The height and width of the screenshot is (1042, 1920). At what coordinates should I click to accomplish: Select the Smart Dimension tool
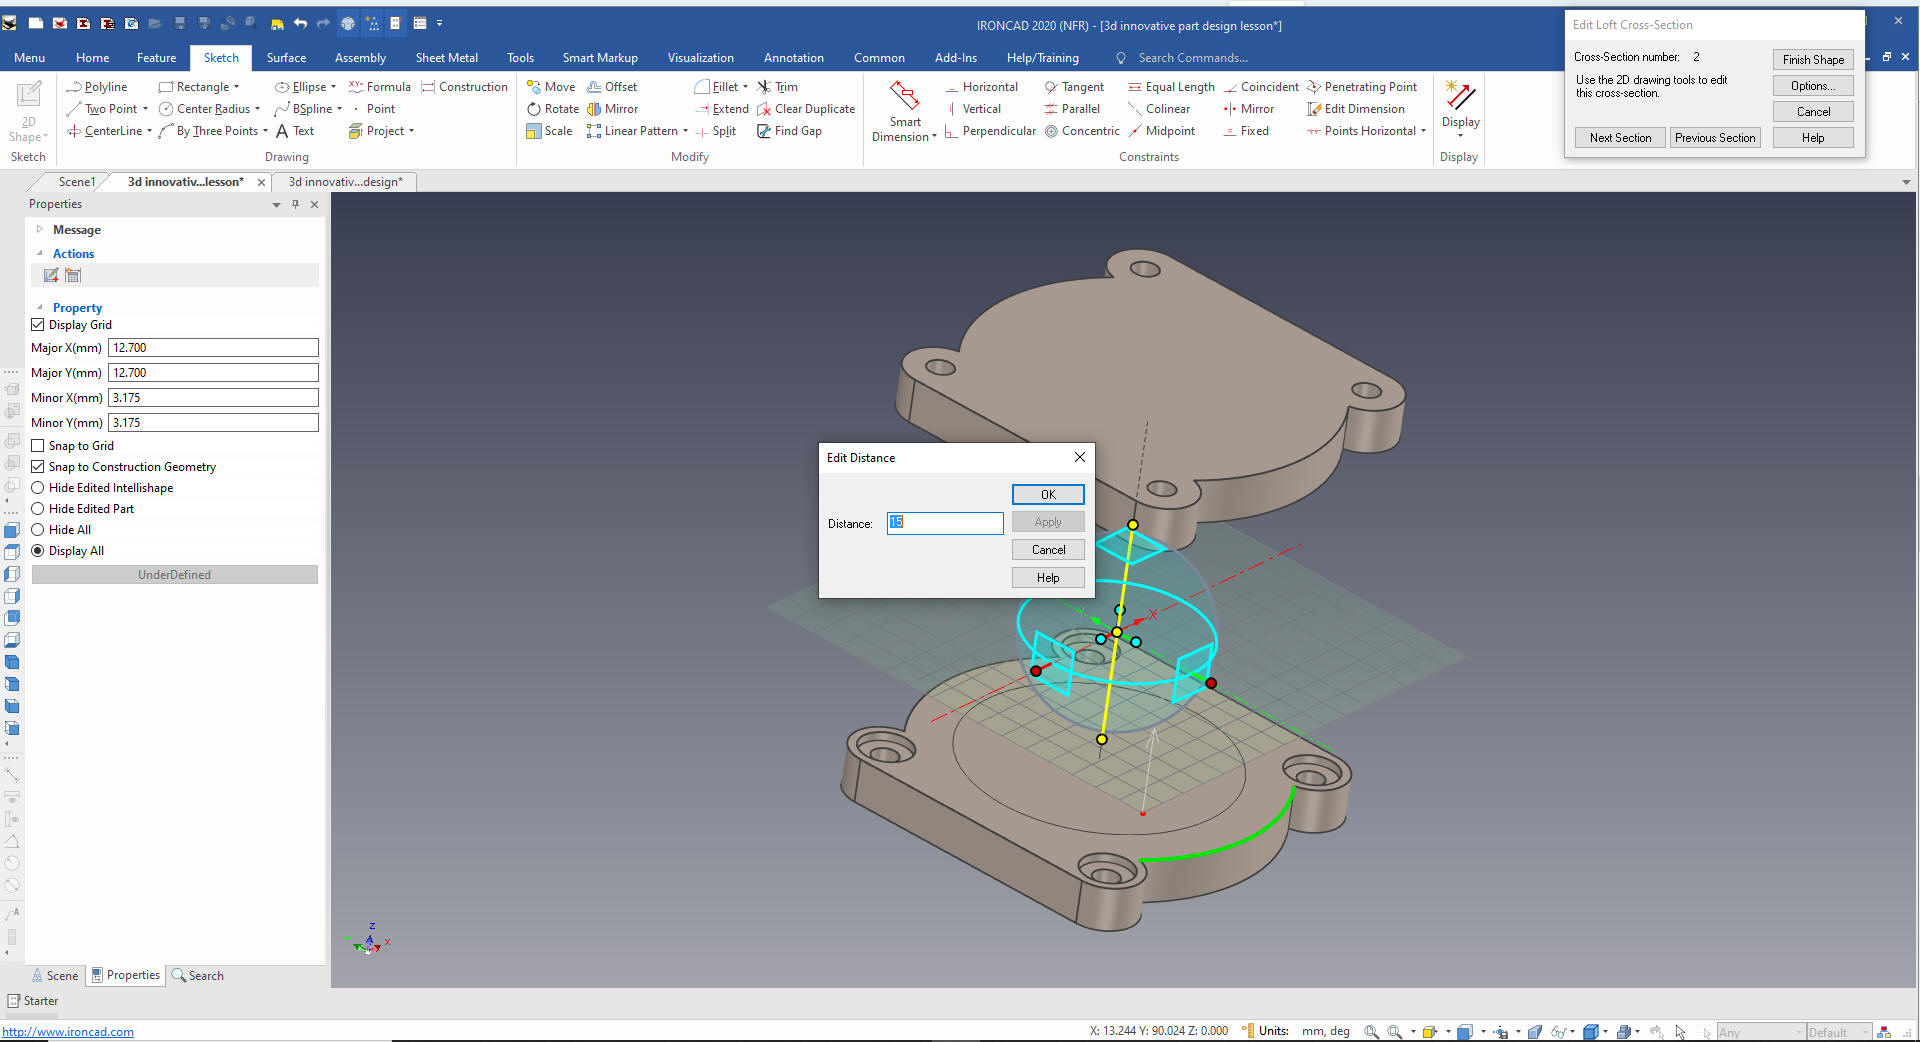click(904, 111)
